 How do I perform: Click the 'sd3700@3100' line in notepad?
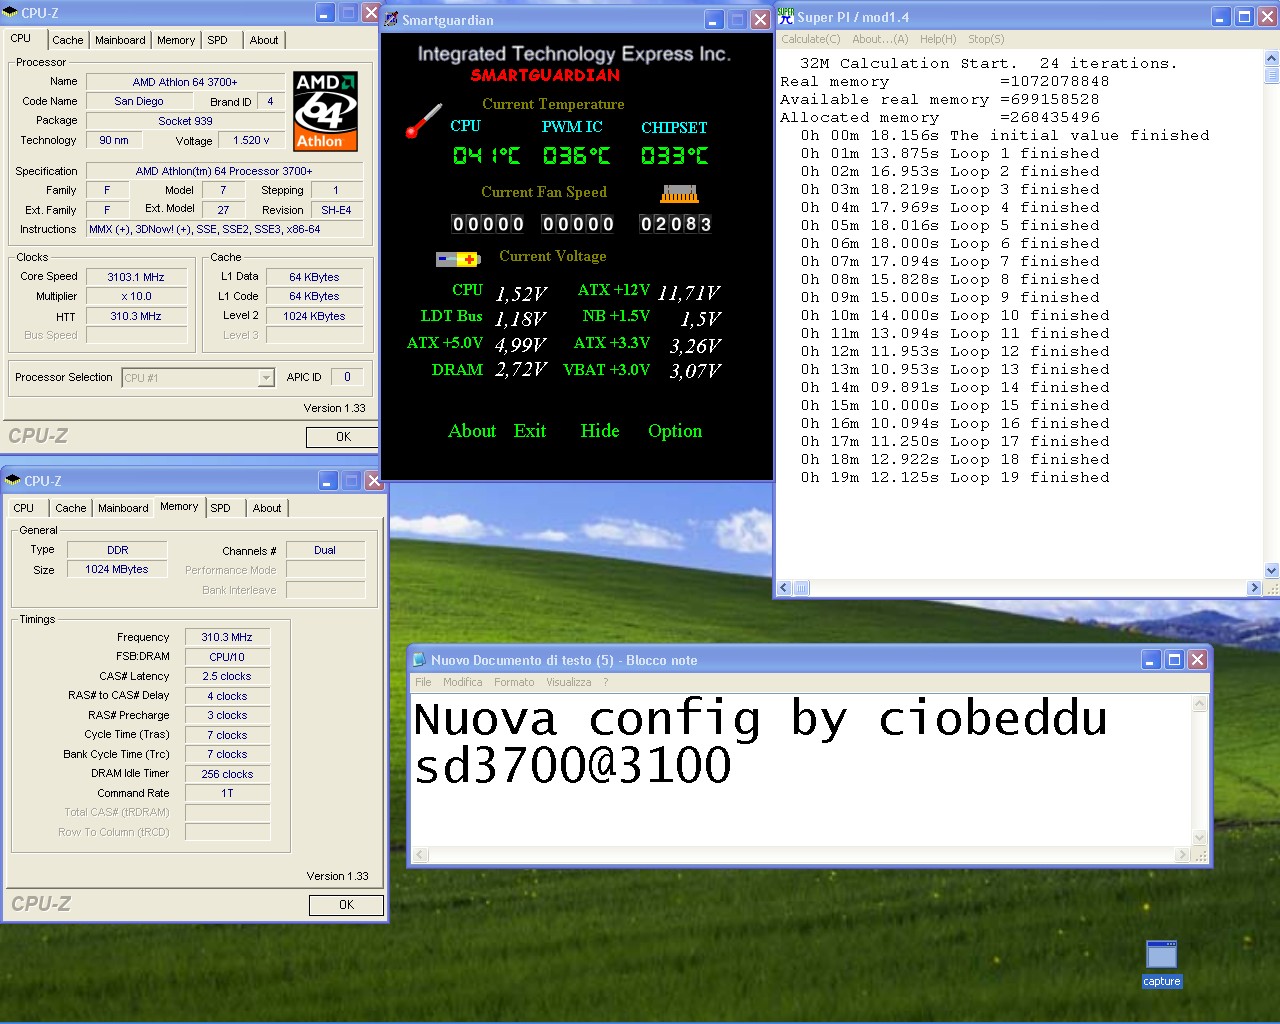point(573,766)
